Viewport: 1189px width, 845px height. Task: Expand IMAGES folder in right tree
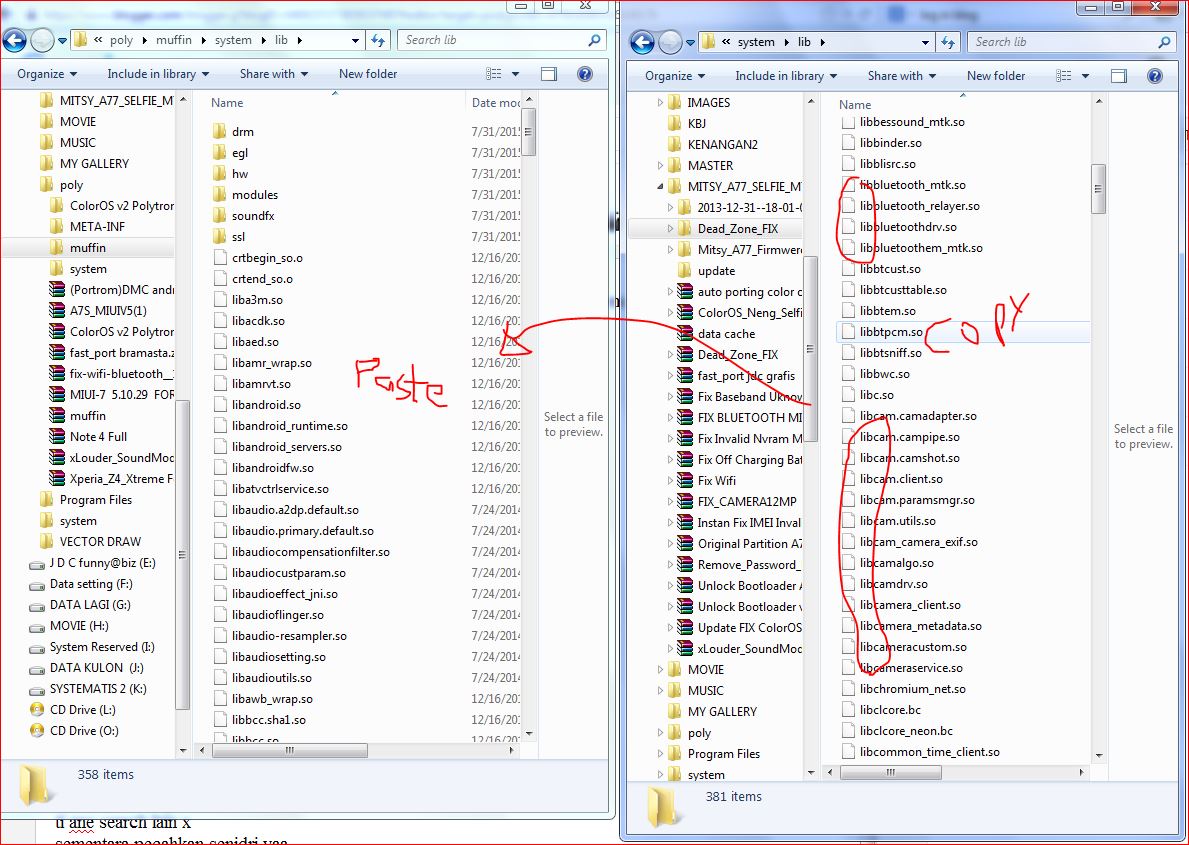[x=660, y=102]
